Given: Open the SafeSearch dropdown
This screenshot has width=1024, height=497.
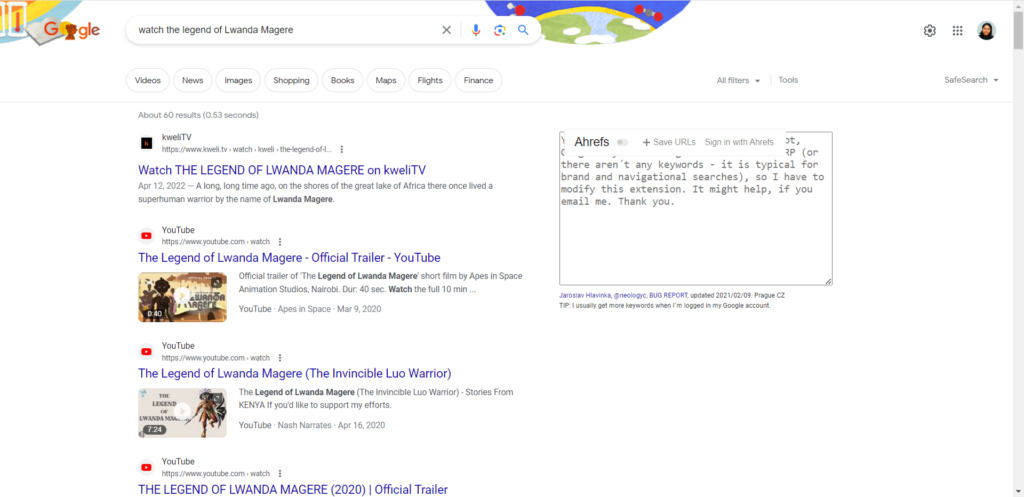Looking at the screenshot, I should point(972,80).
